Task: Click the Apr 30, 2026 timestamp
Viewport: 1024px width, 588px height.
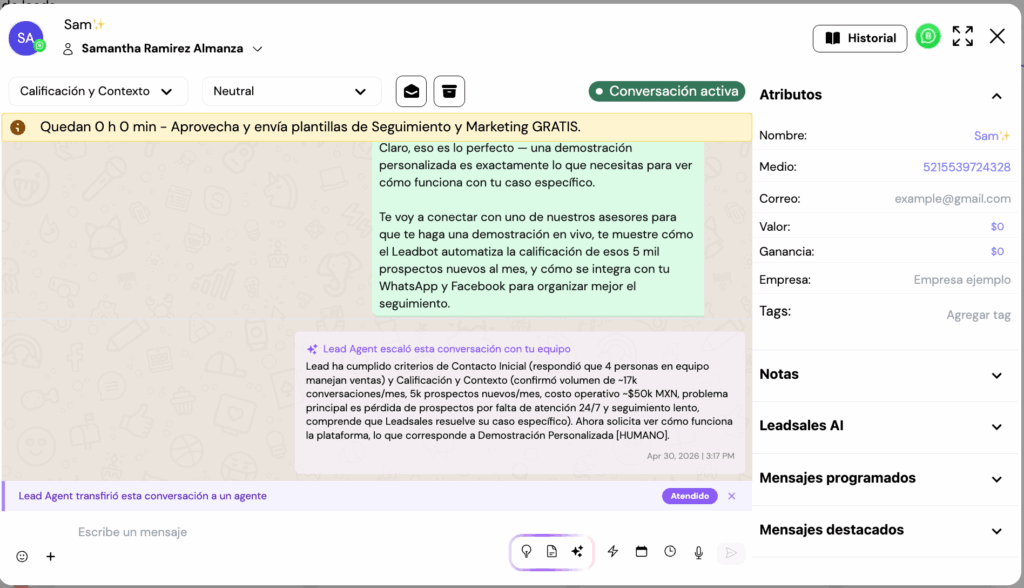Action: pos(690,456)
